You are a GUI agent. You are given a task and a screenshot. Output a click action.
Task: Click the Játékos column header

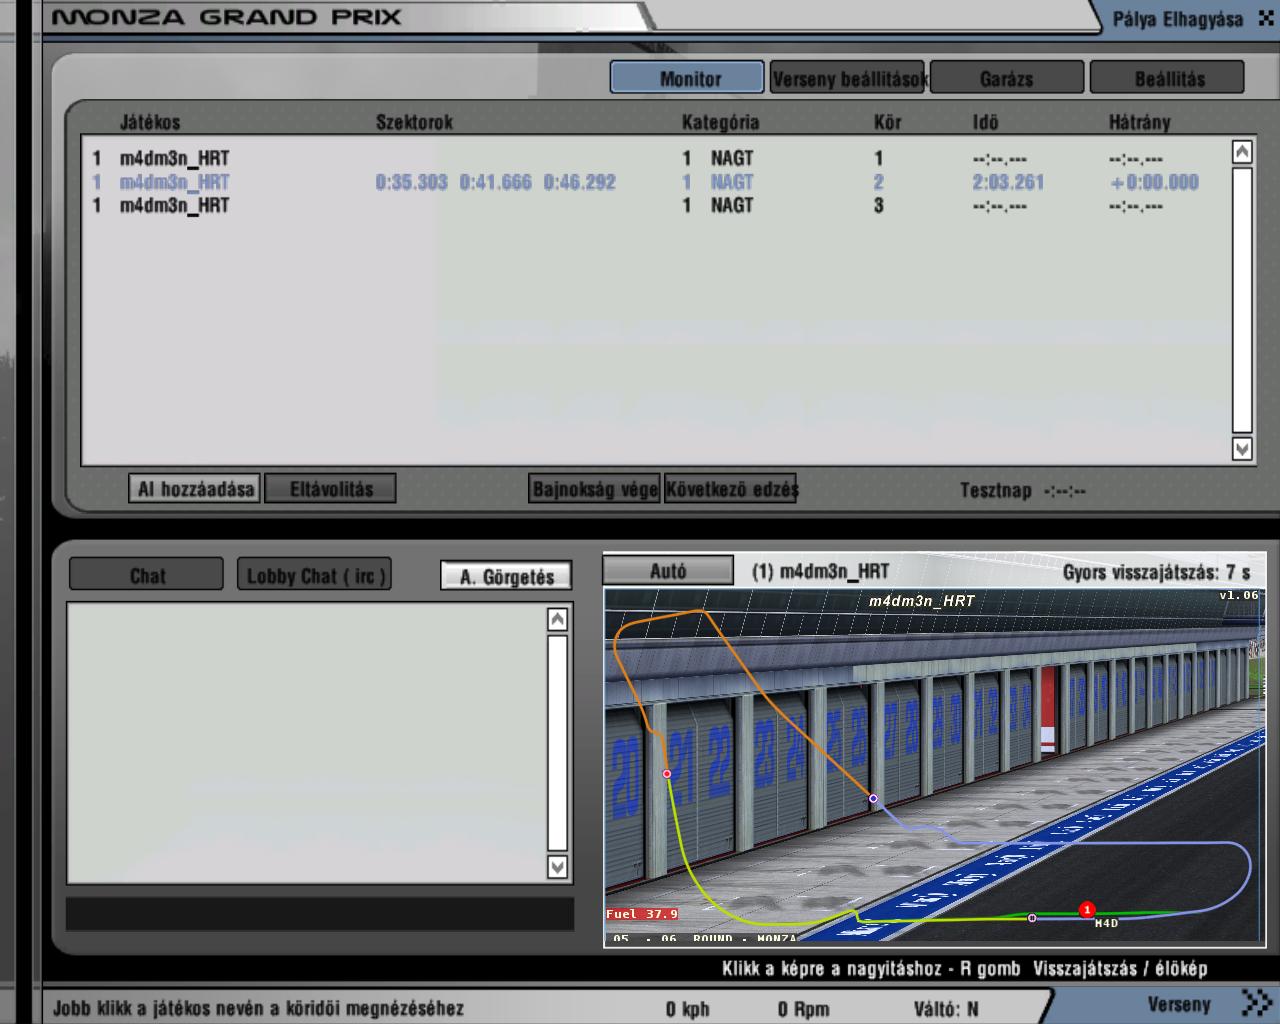point(150,122)
